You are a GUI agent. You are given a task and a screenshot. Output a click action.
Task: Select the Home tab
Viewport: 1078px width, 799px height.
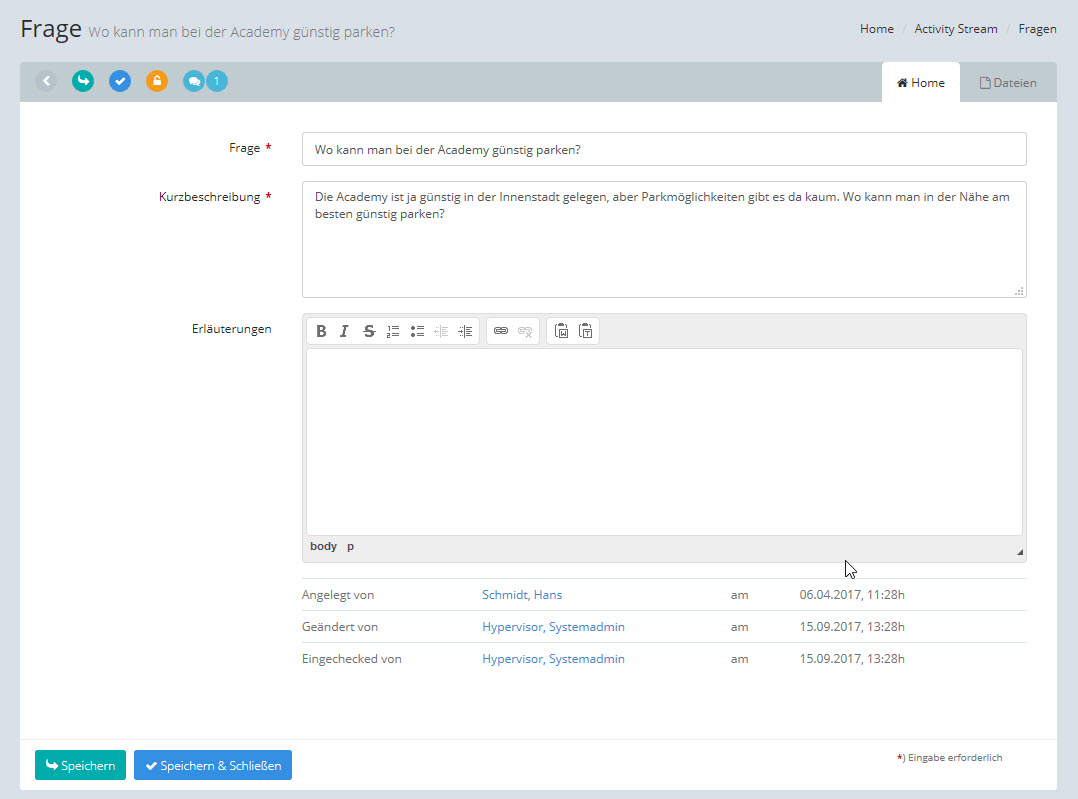coord(920,83)
